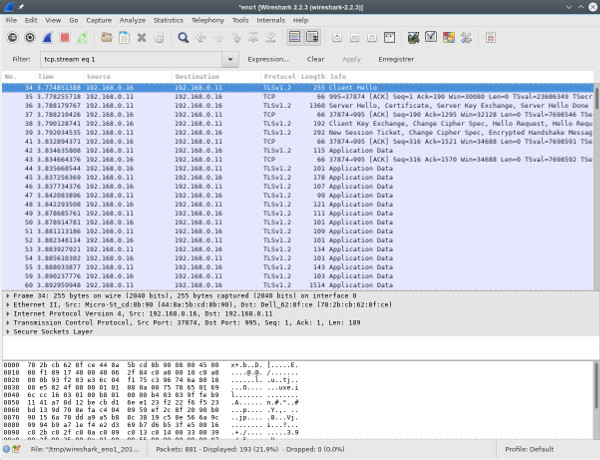Open the Analyze menu
Viewport: 600px width, 460px height.
pyautogui.click(x=134, y=19)
